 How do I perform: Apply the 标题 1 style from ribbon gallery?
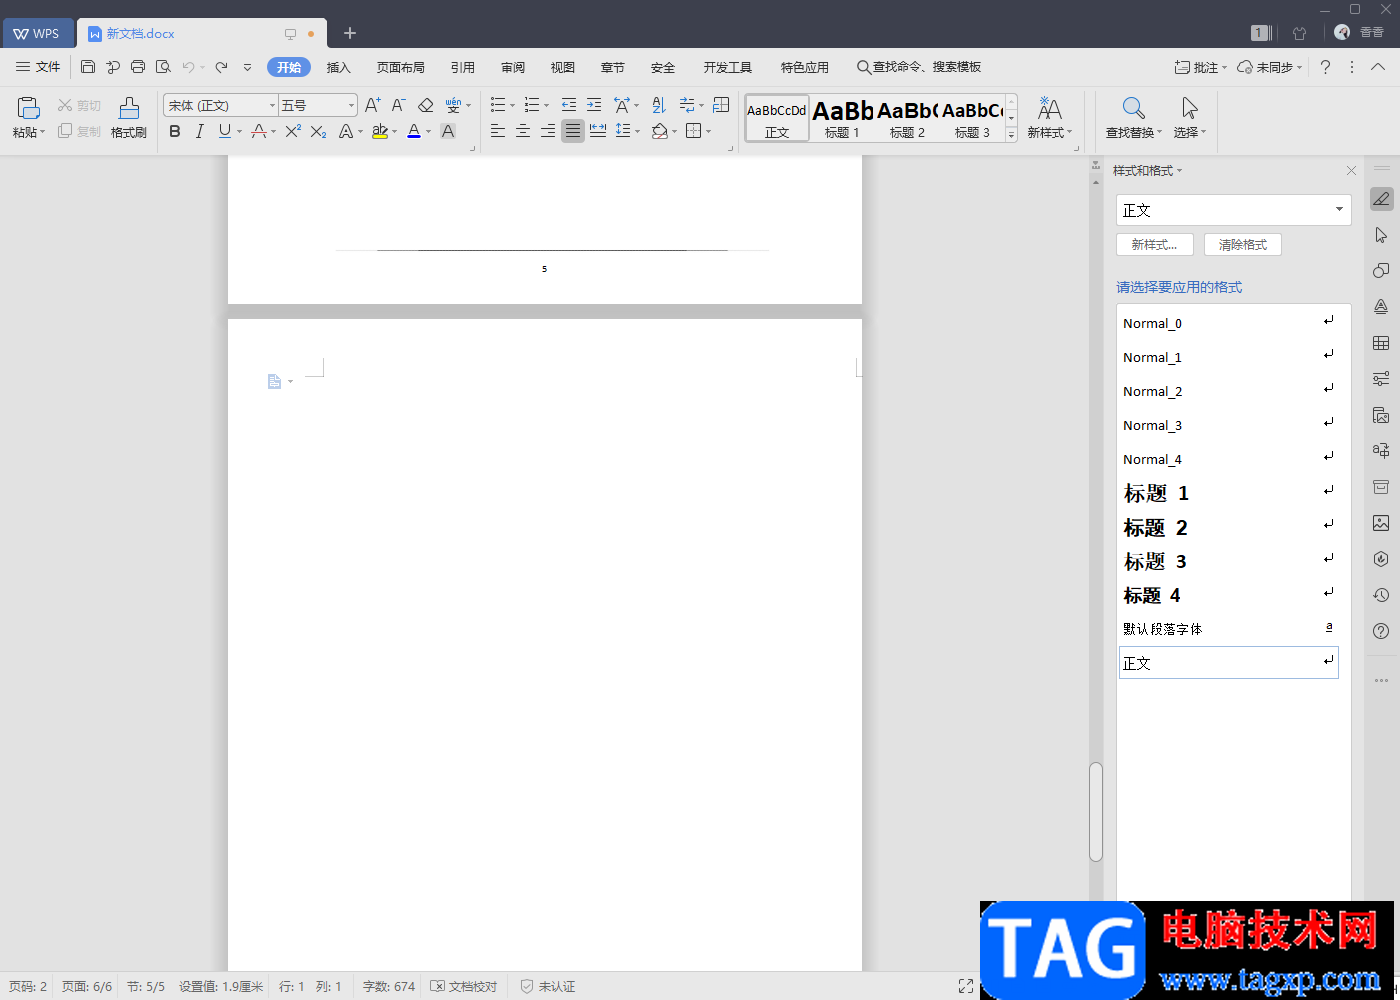point(843,118)
